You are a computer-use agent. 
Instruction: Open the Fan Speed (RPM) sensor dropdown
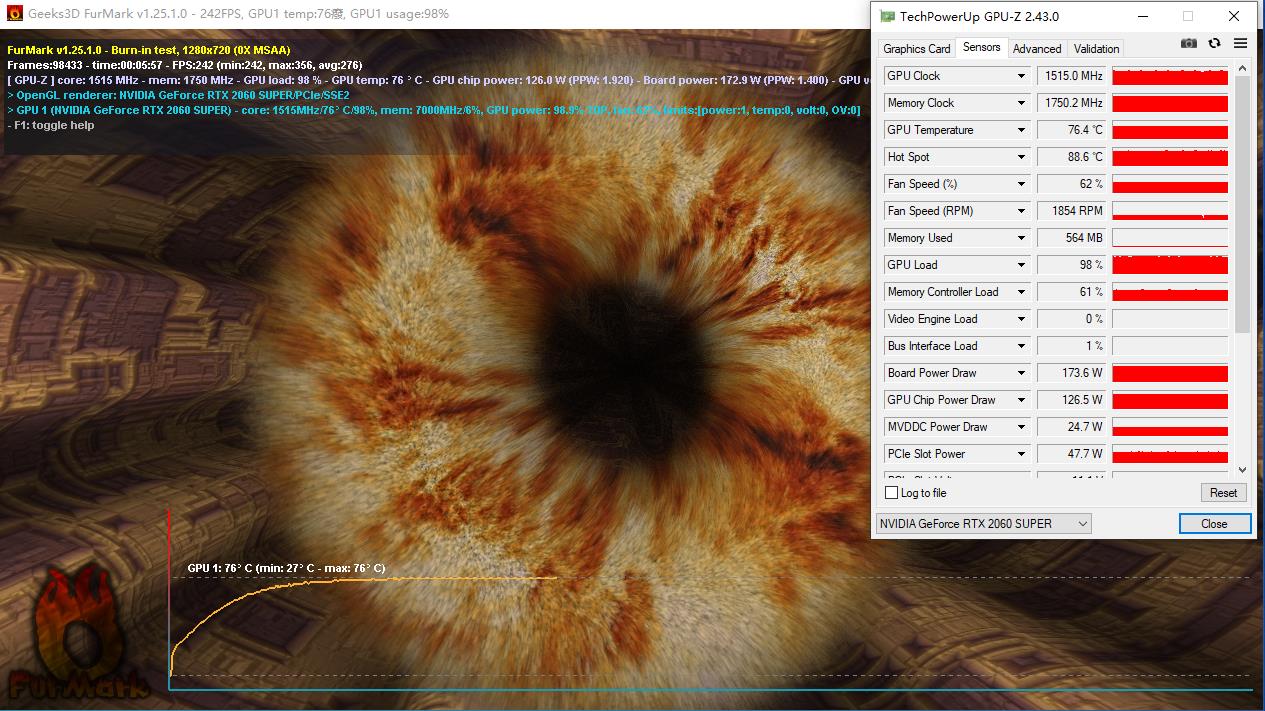[x=1021, y=211]
